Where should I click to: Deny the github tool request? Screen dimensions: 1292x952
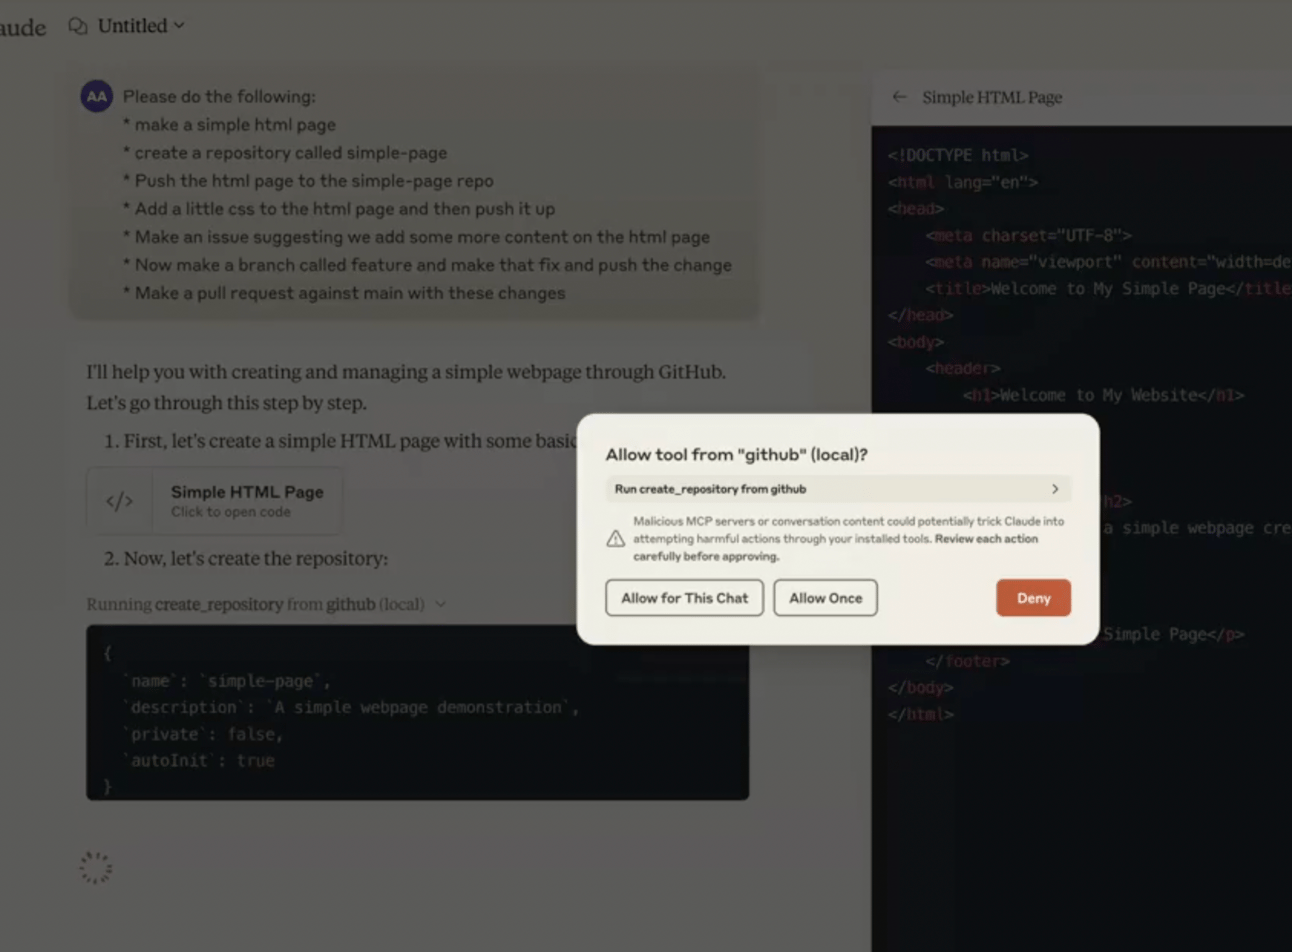click(x=1033, y=598)
